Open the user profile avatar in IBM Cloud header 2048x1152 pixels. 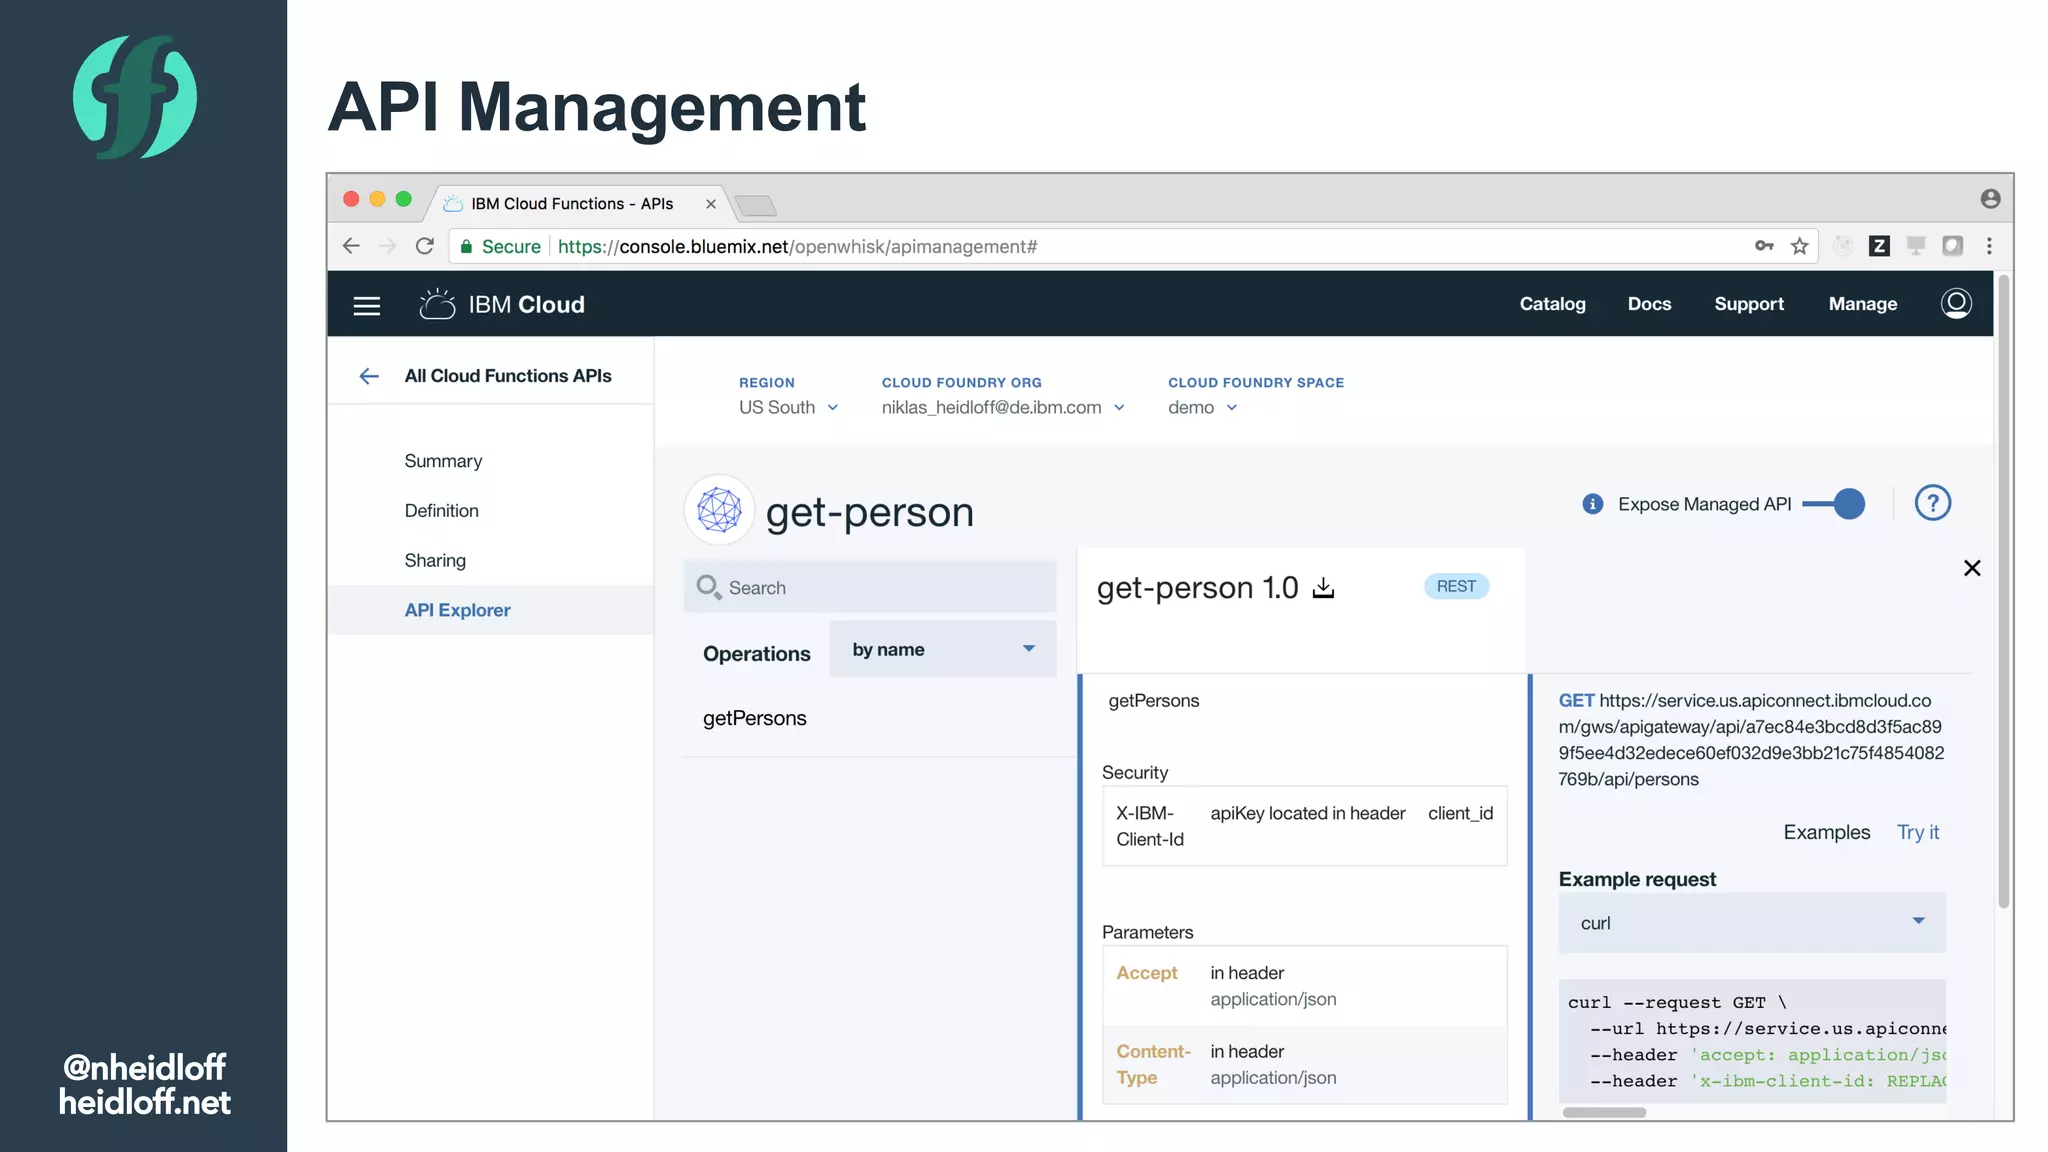click(x=1956, y=303)
